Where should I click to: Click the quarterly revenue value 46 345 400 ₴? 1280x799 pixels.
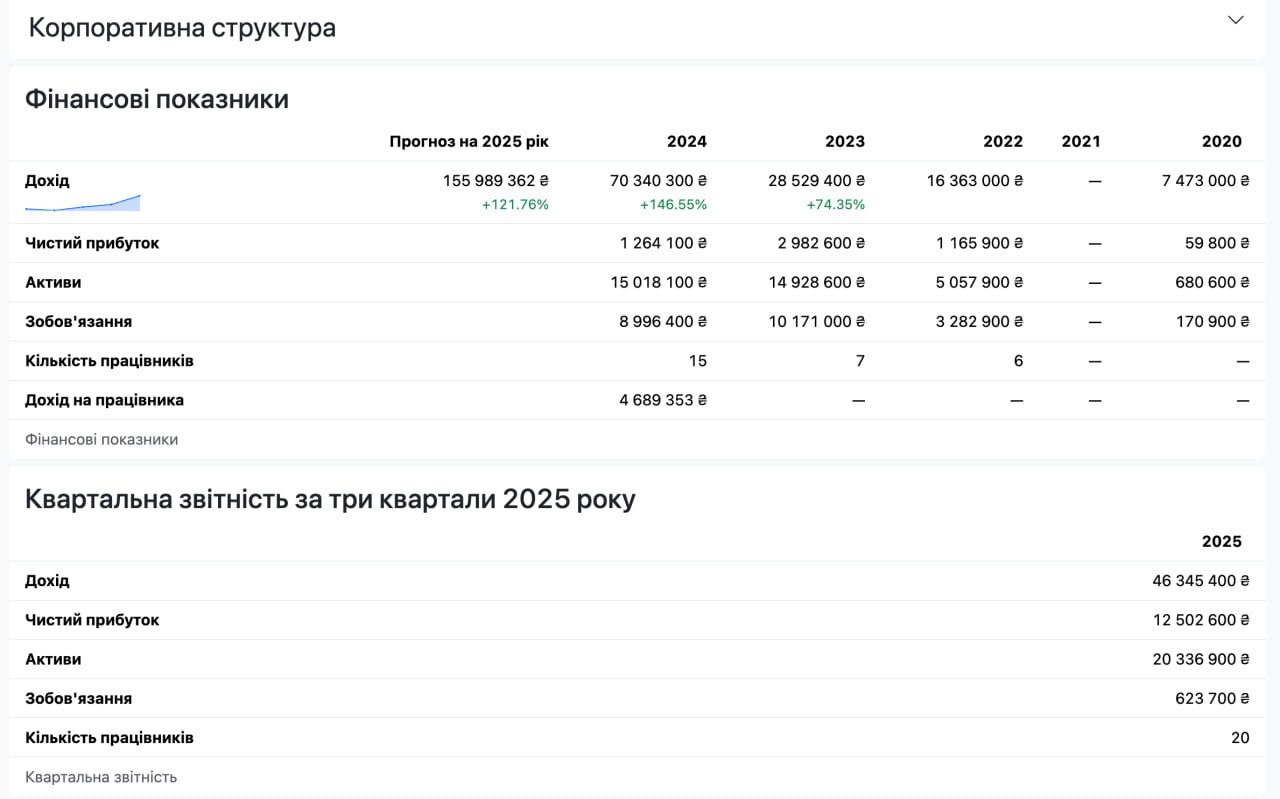tap(1201, 581)
